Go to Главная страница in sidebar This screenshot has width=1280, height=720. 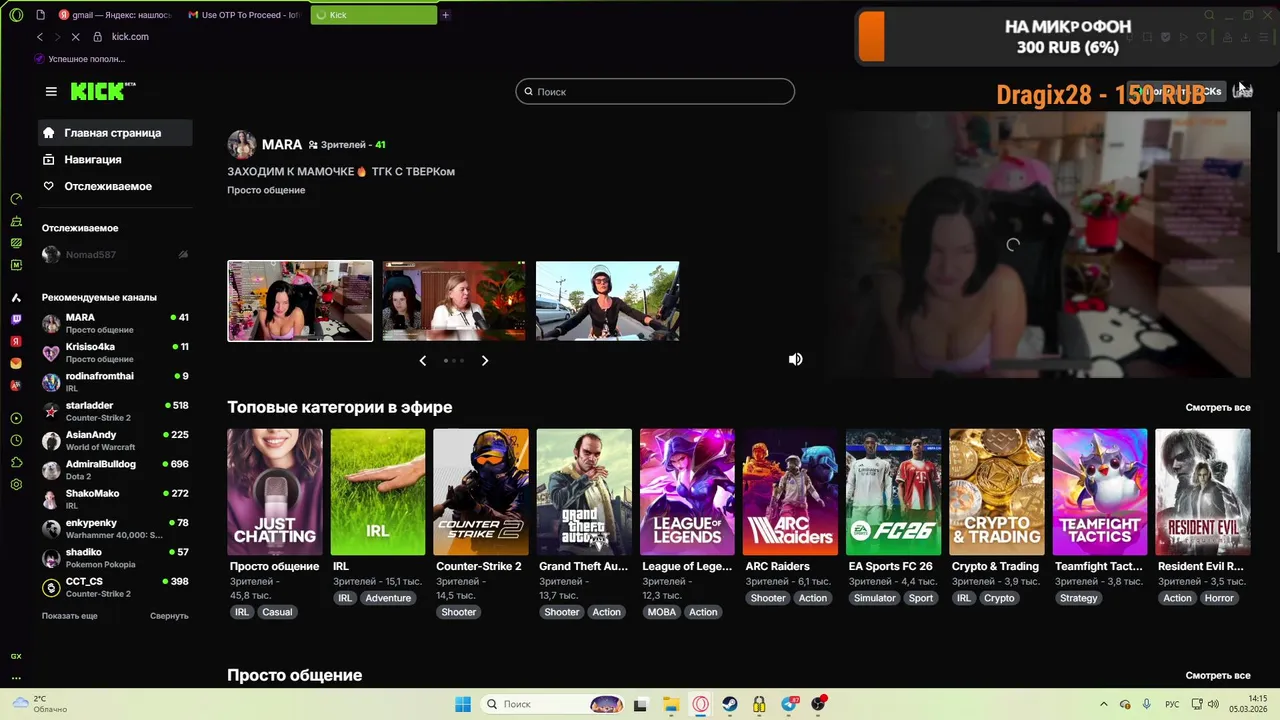click(x=115, y=133)
